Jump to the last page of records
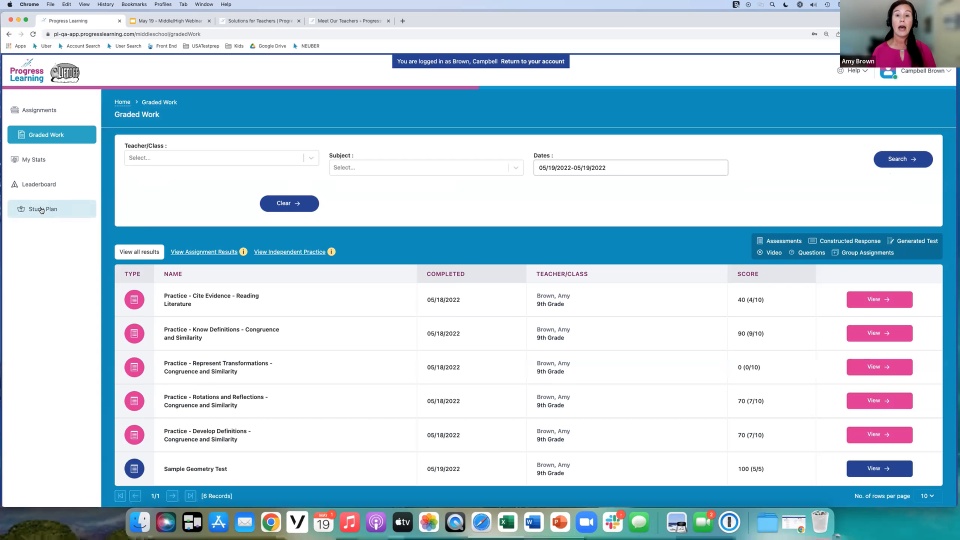This screenshot has height=540, width=960. [189, 496]
